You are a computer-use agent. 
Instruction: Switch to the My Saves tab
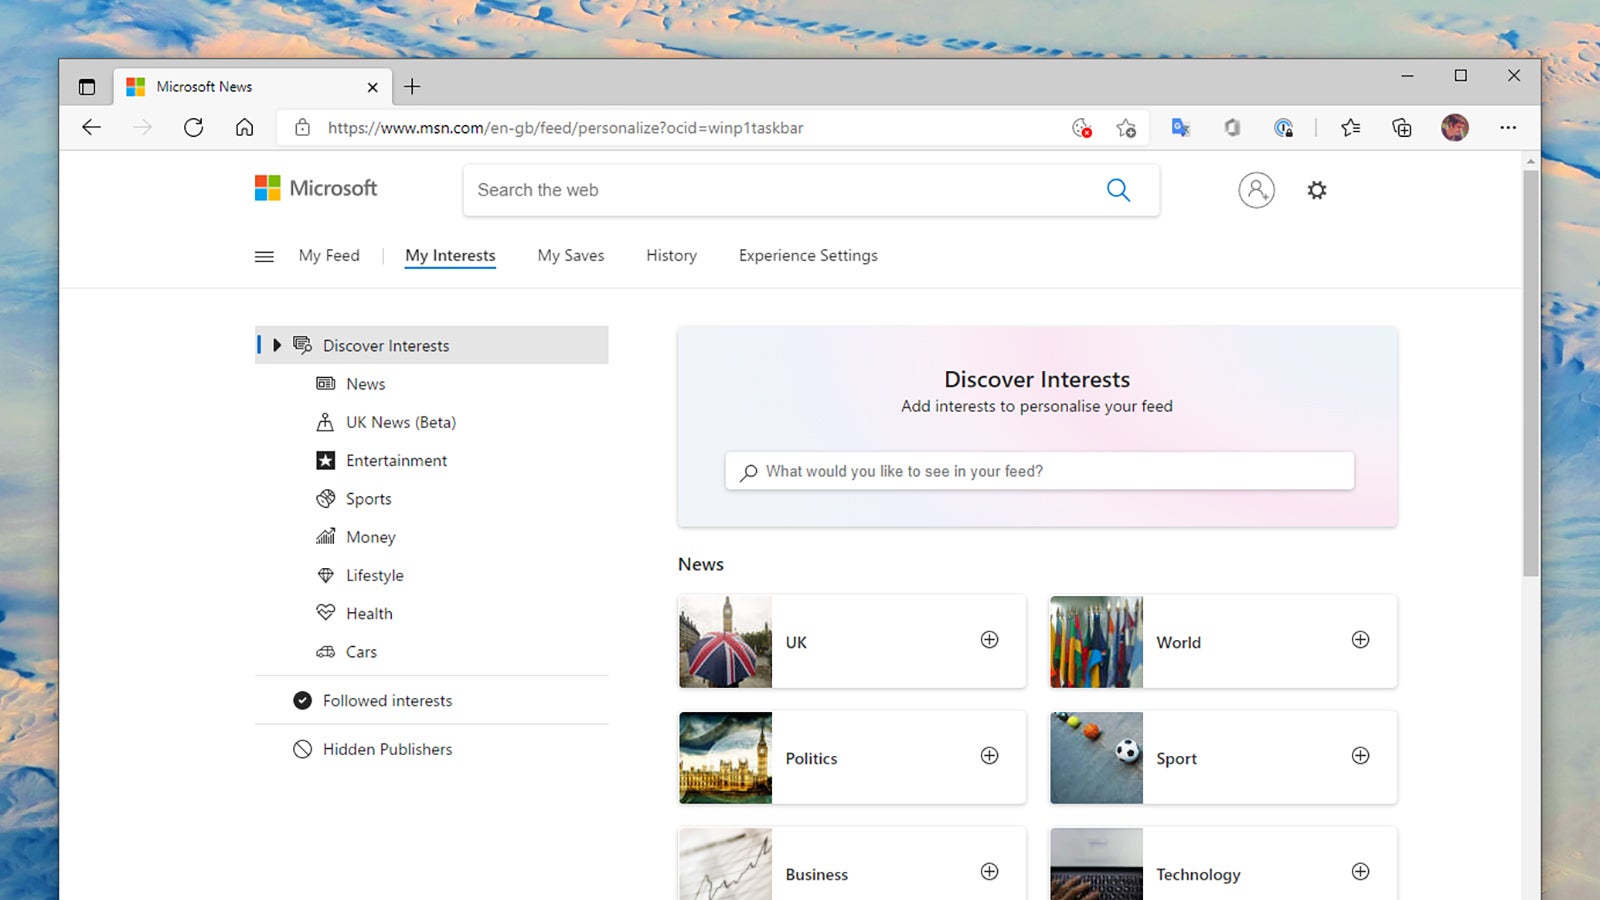coord(570,256)
